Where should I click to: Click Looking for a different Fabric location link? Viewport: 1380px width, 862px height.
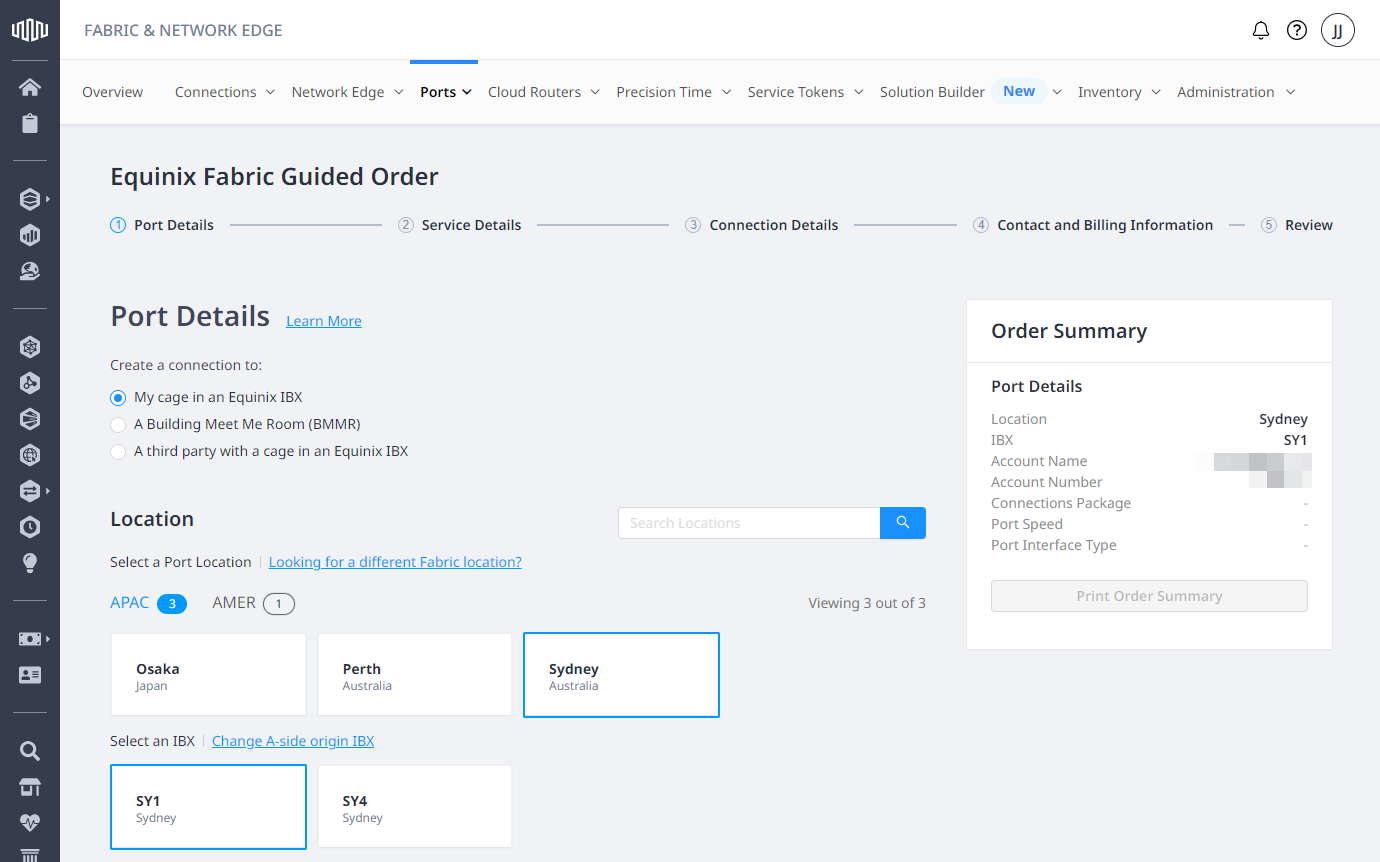395,562
